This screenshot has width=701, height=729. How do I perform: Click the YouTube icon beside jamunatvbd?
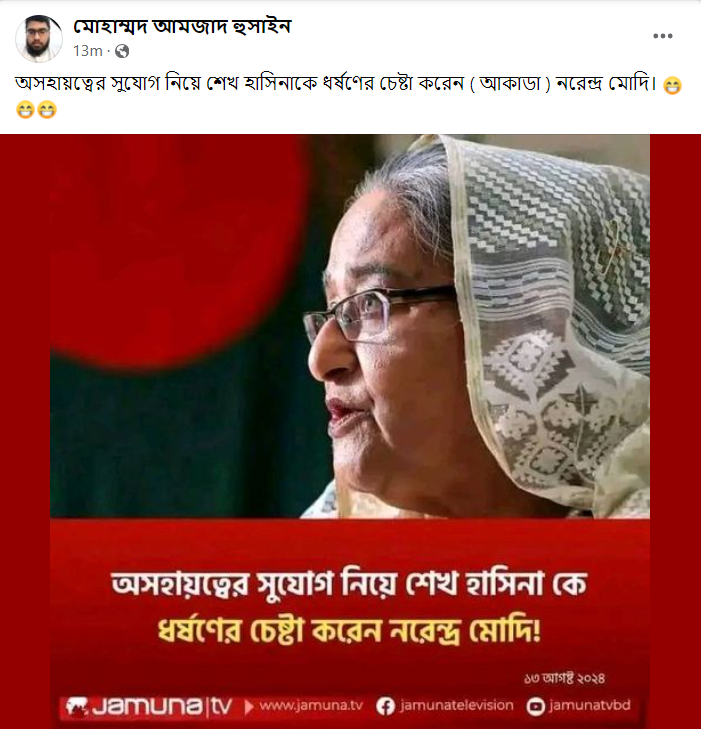point(535,707)
